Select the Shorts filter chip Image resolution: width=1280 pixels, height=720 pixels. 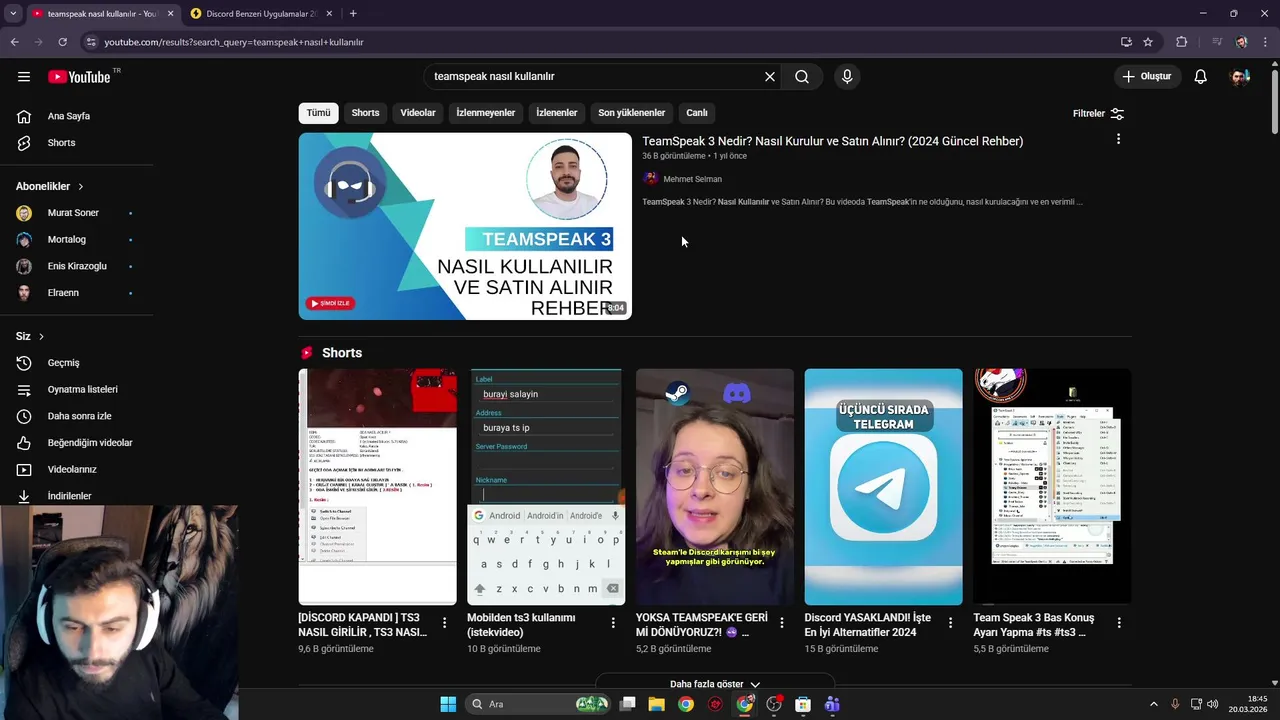click(365, 113)
